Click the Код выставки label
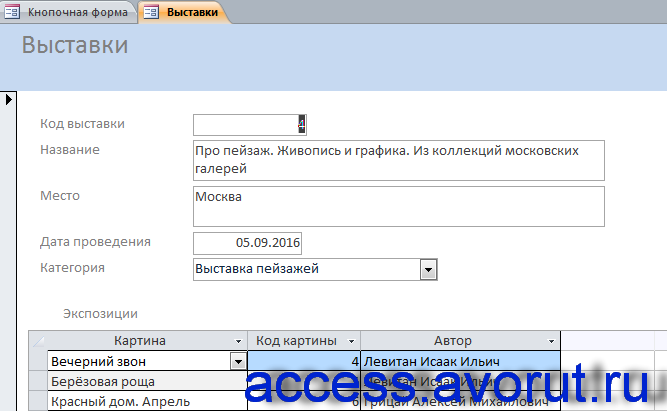This screenshot has width=667, height=411. point(83,124)
